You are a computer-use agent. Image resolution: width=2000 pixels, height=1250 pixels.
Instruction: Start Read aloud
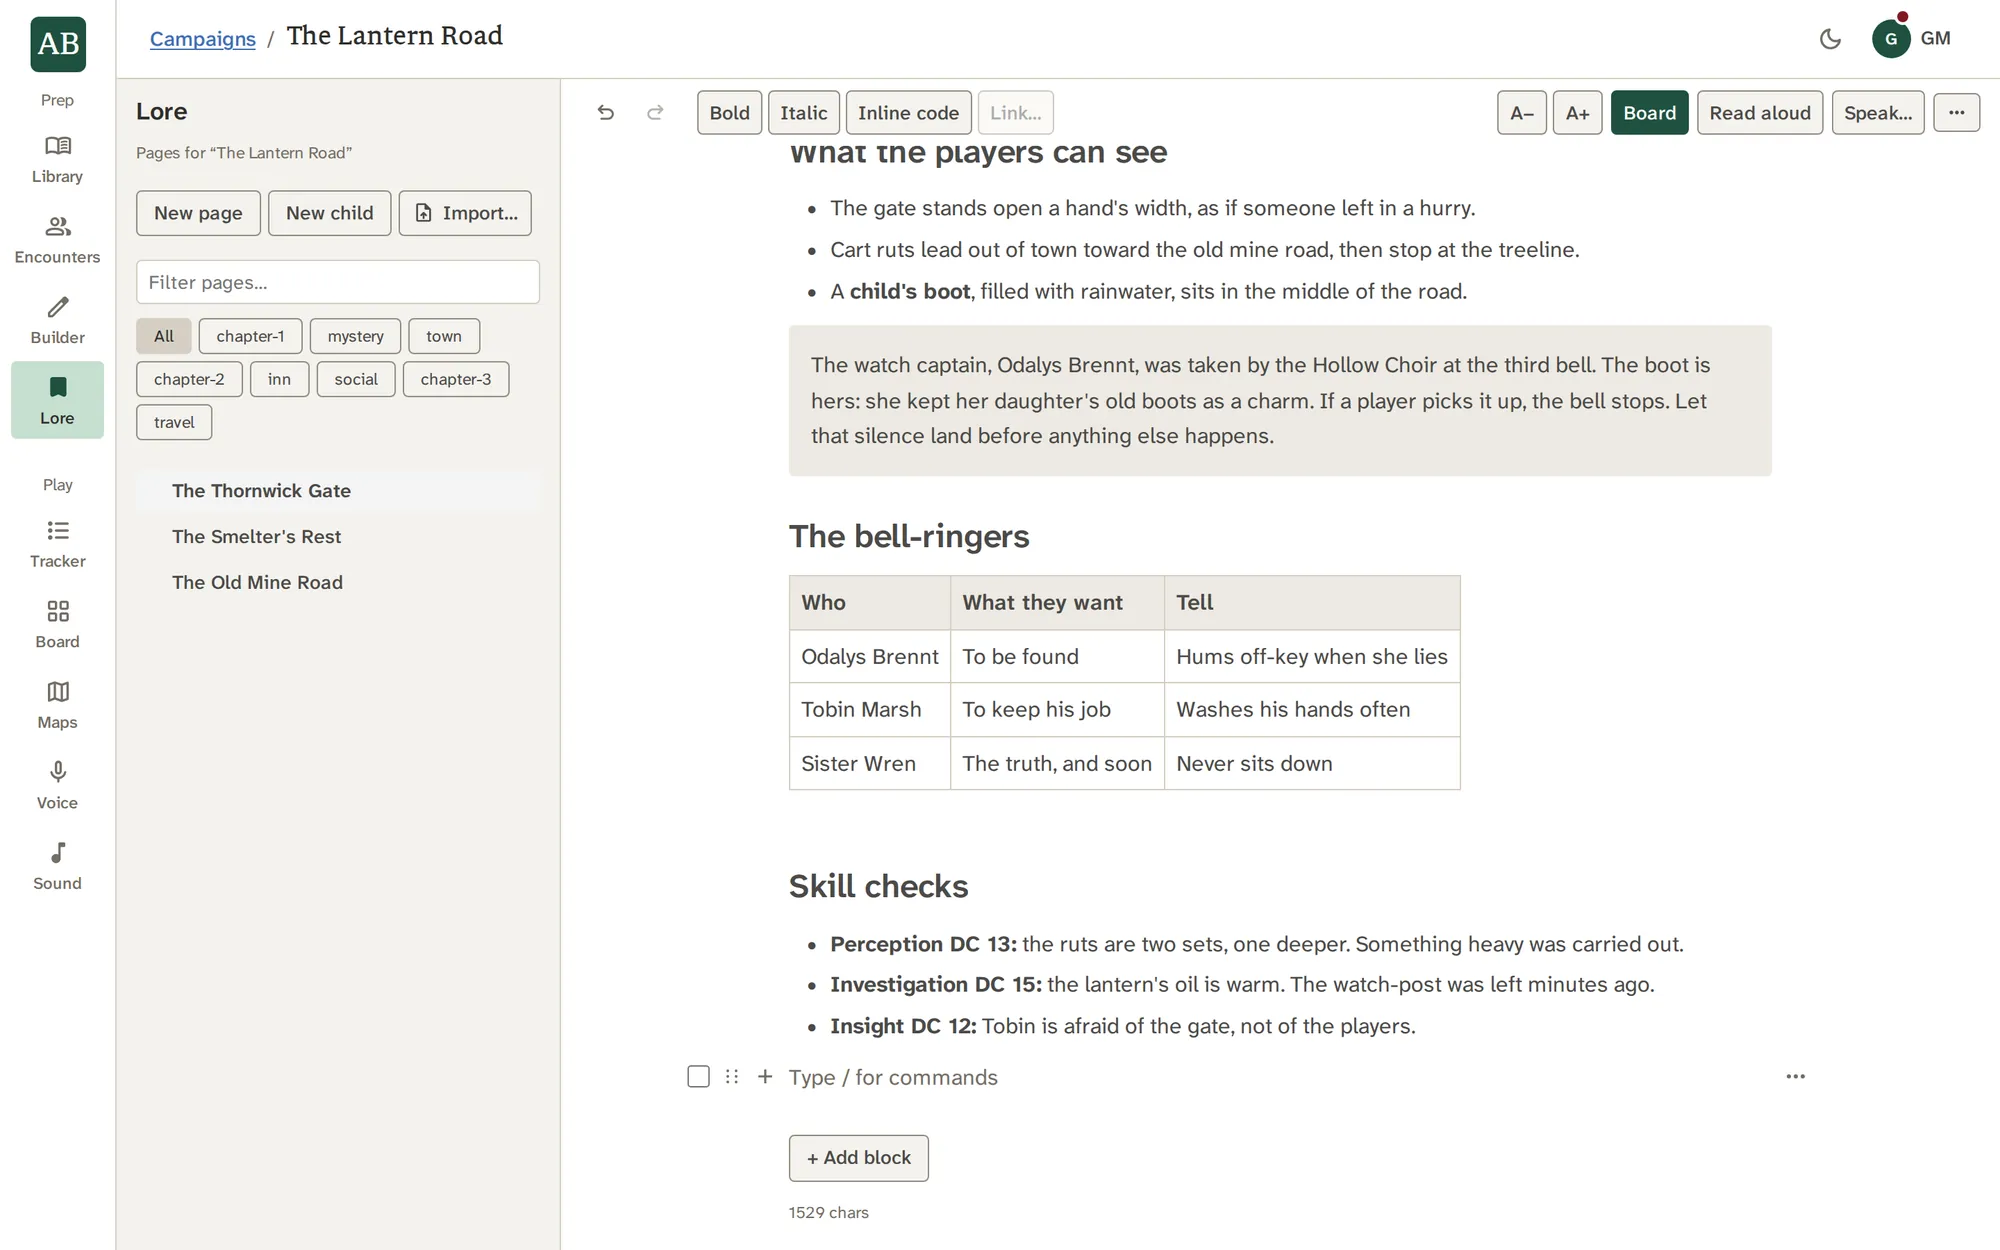coord(1760,113)
